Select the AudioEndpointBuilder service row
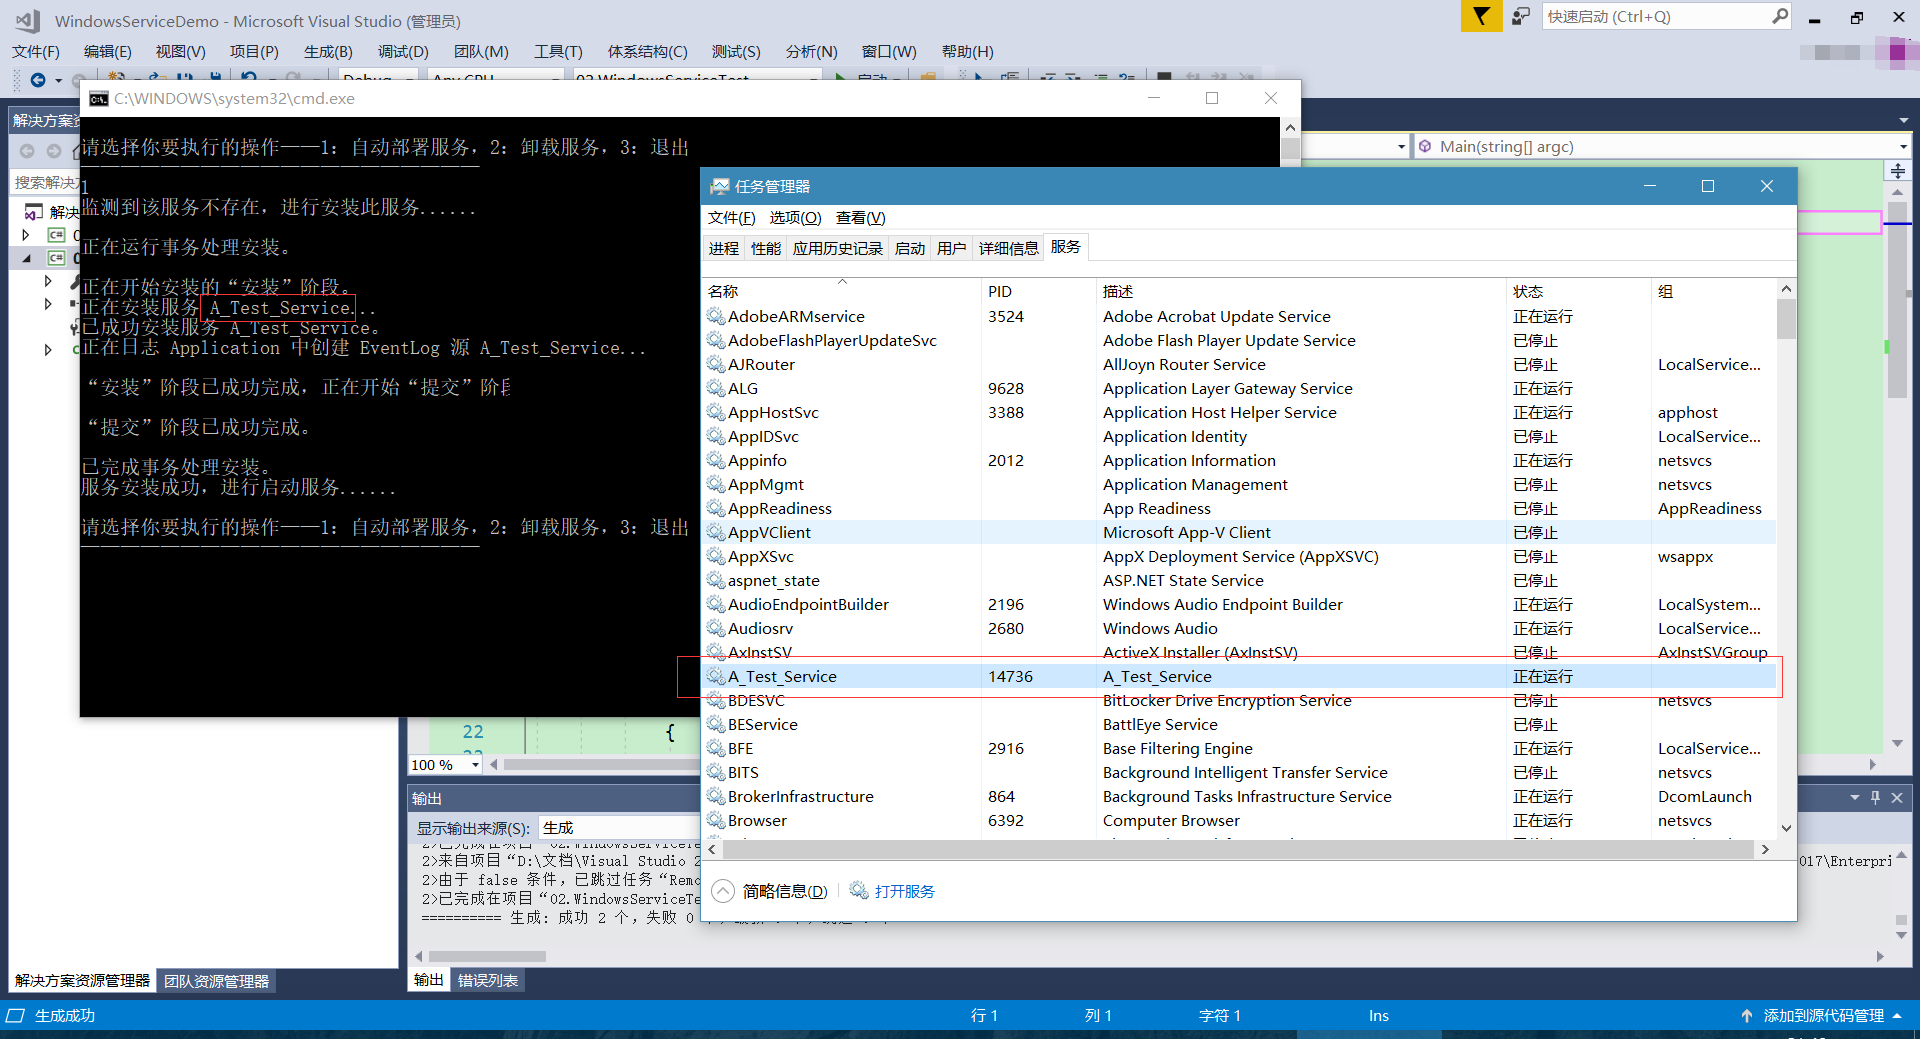The width and height of the screenshot is (1920, 1039). pyautogui.click(x=1239, y=604)
